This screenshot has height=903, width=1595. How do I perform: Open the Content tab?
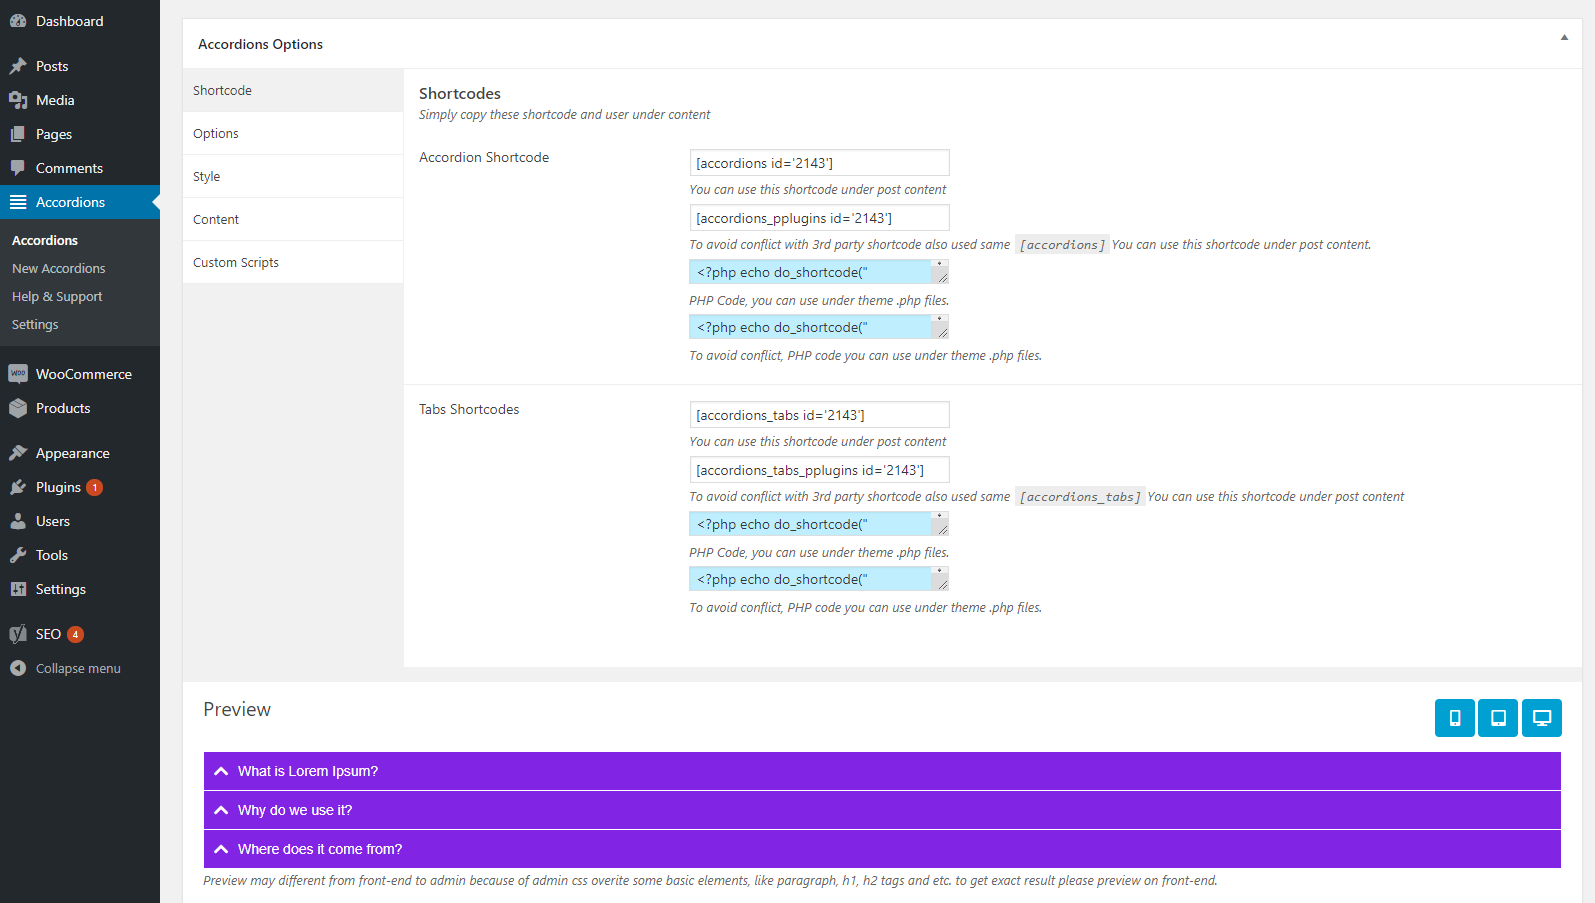point(216,219)
